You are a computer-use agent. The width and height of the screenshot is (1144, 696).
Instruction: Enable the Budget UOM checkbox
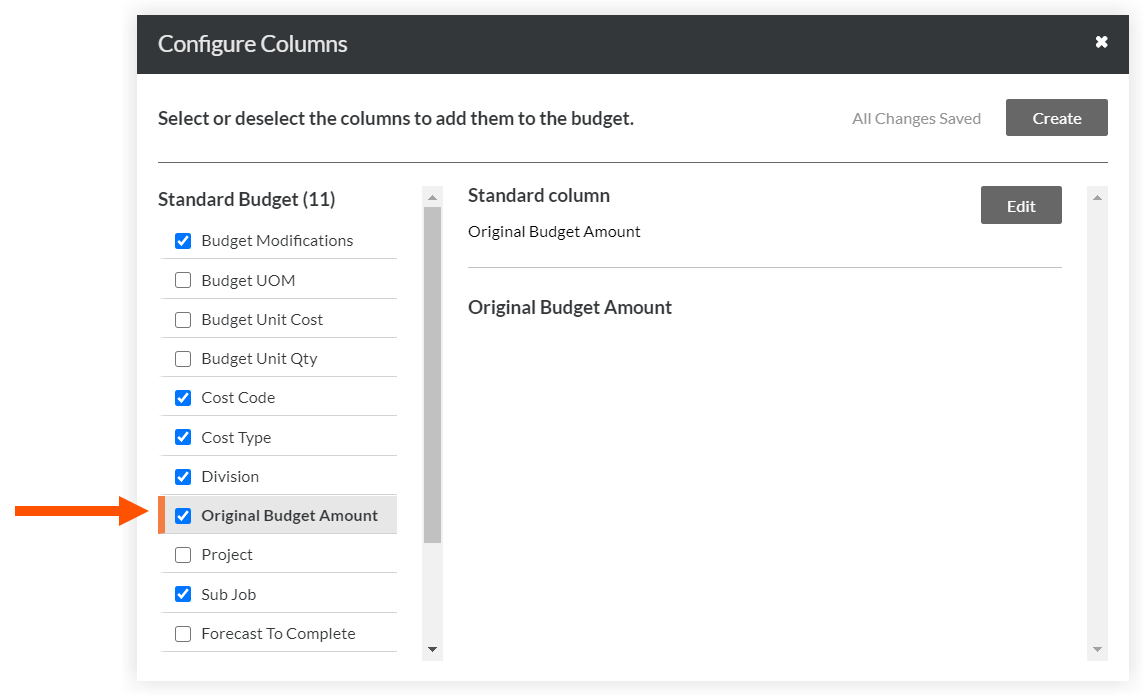pos(183,280)
